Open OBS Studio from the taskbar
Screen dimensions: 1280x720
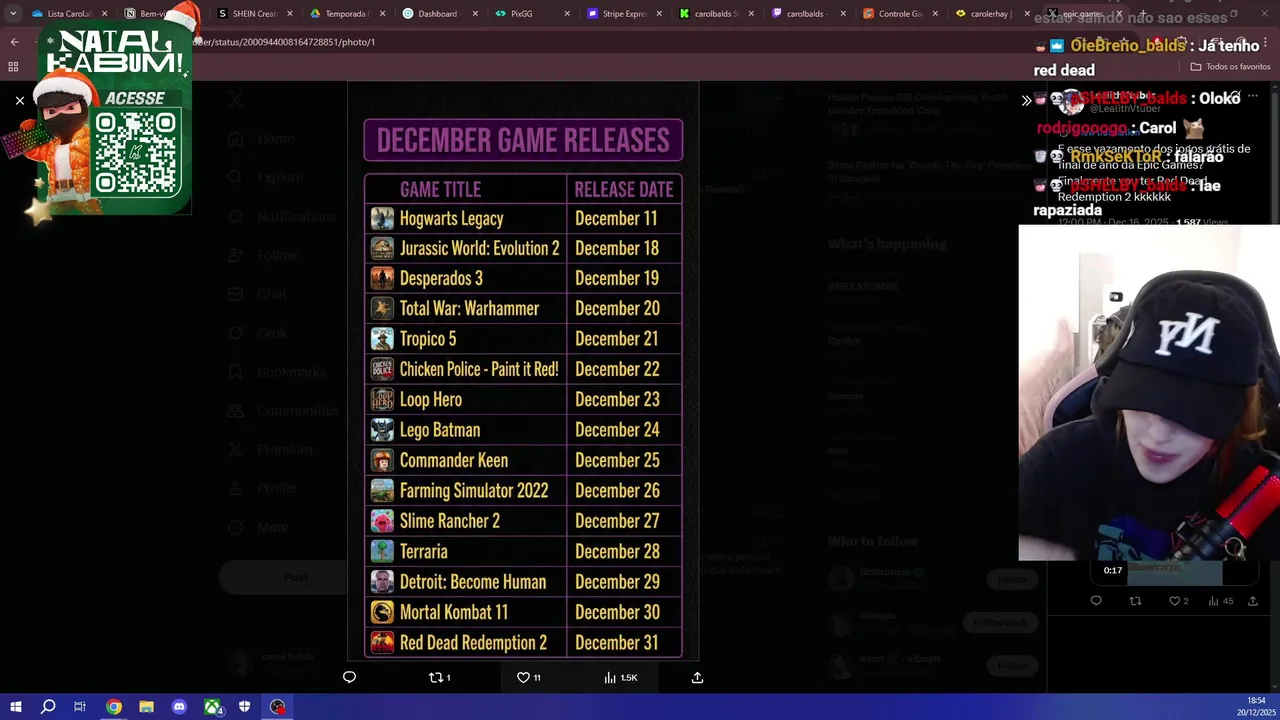pos(277,707)
